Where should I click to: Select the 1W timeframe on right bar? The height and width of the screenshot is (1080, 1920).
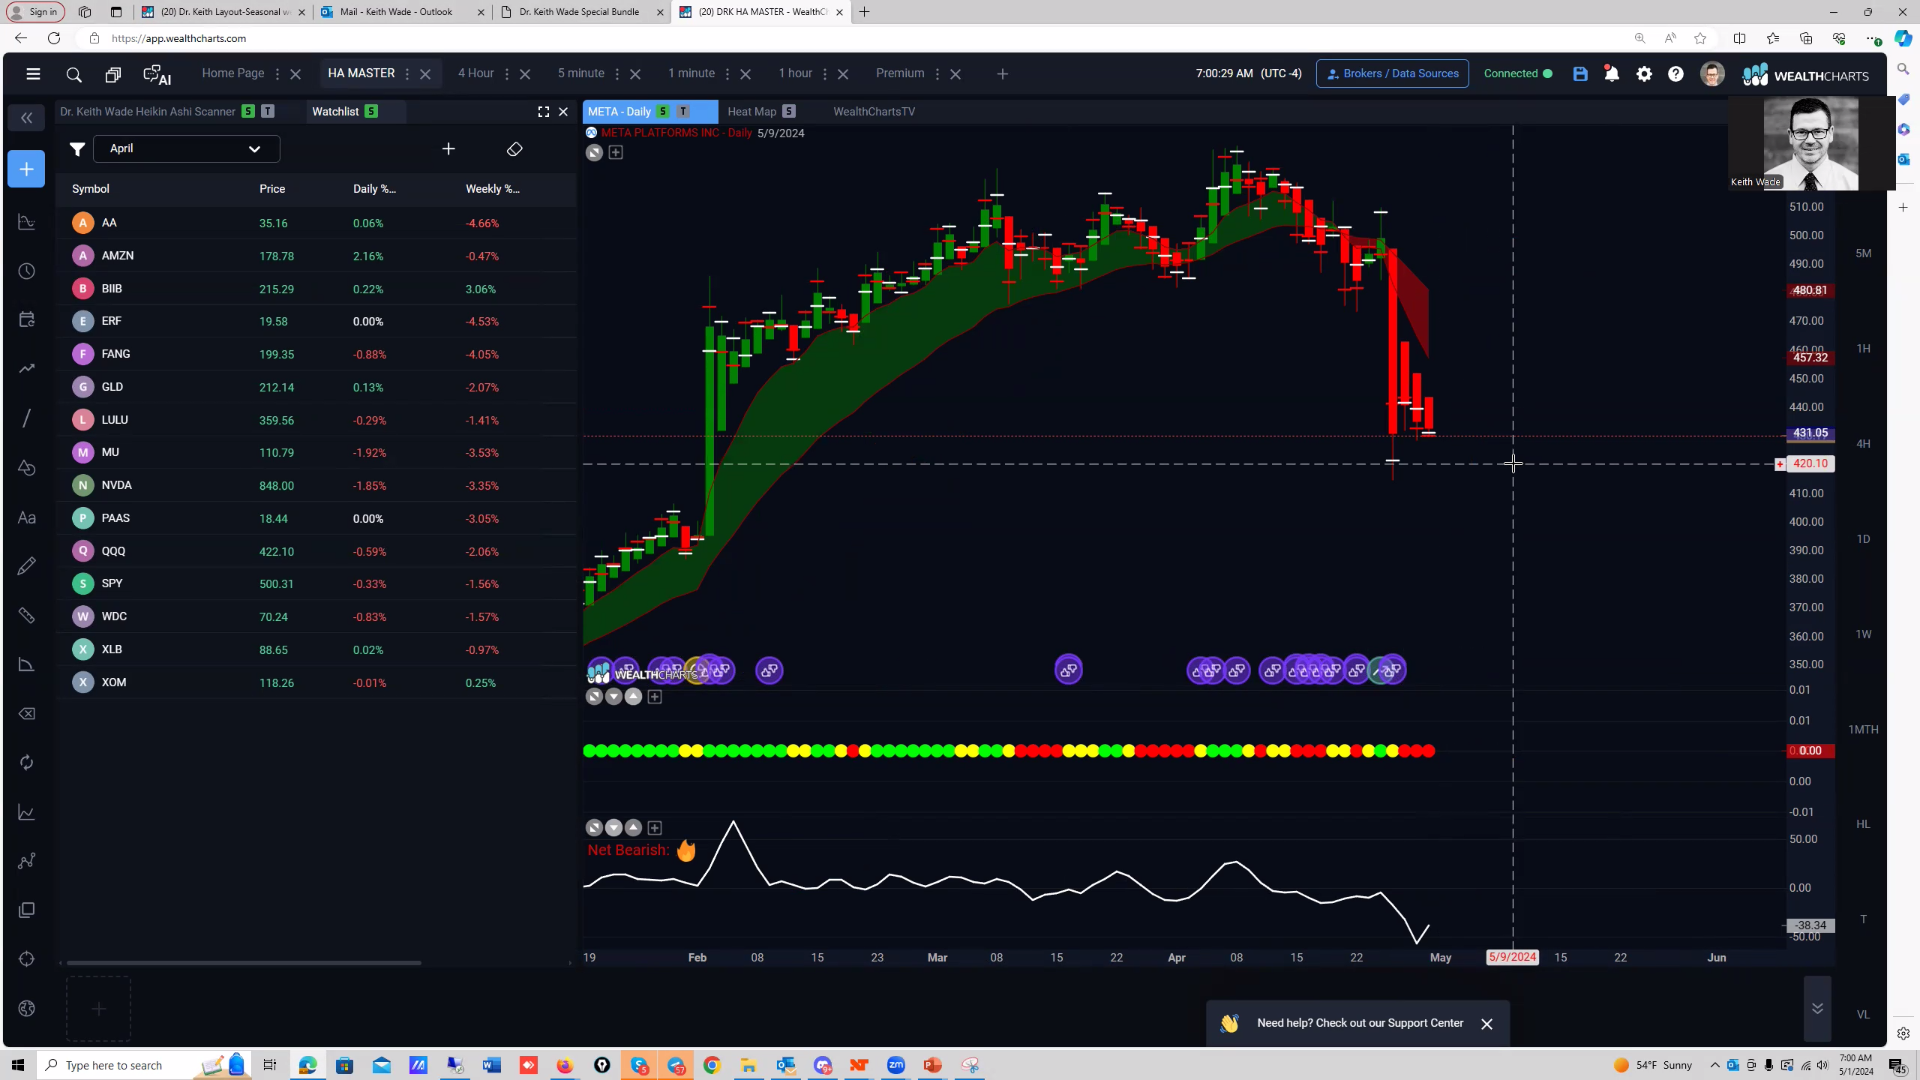[1864, 635]
